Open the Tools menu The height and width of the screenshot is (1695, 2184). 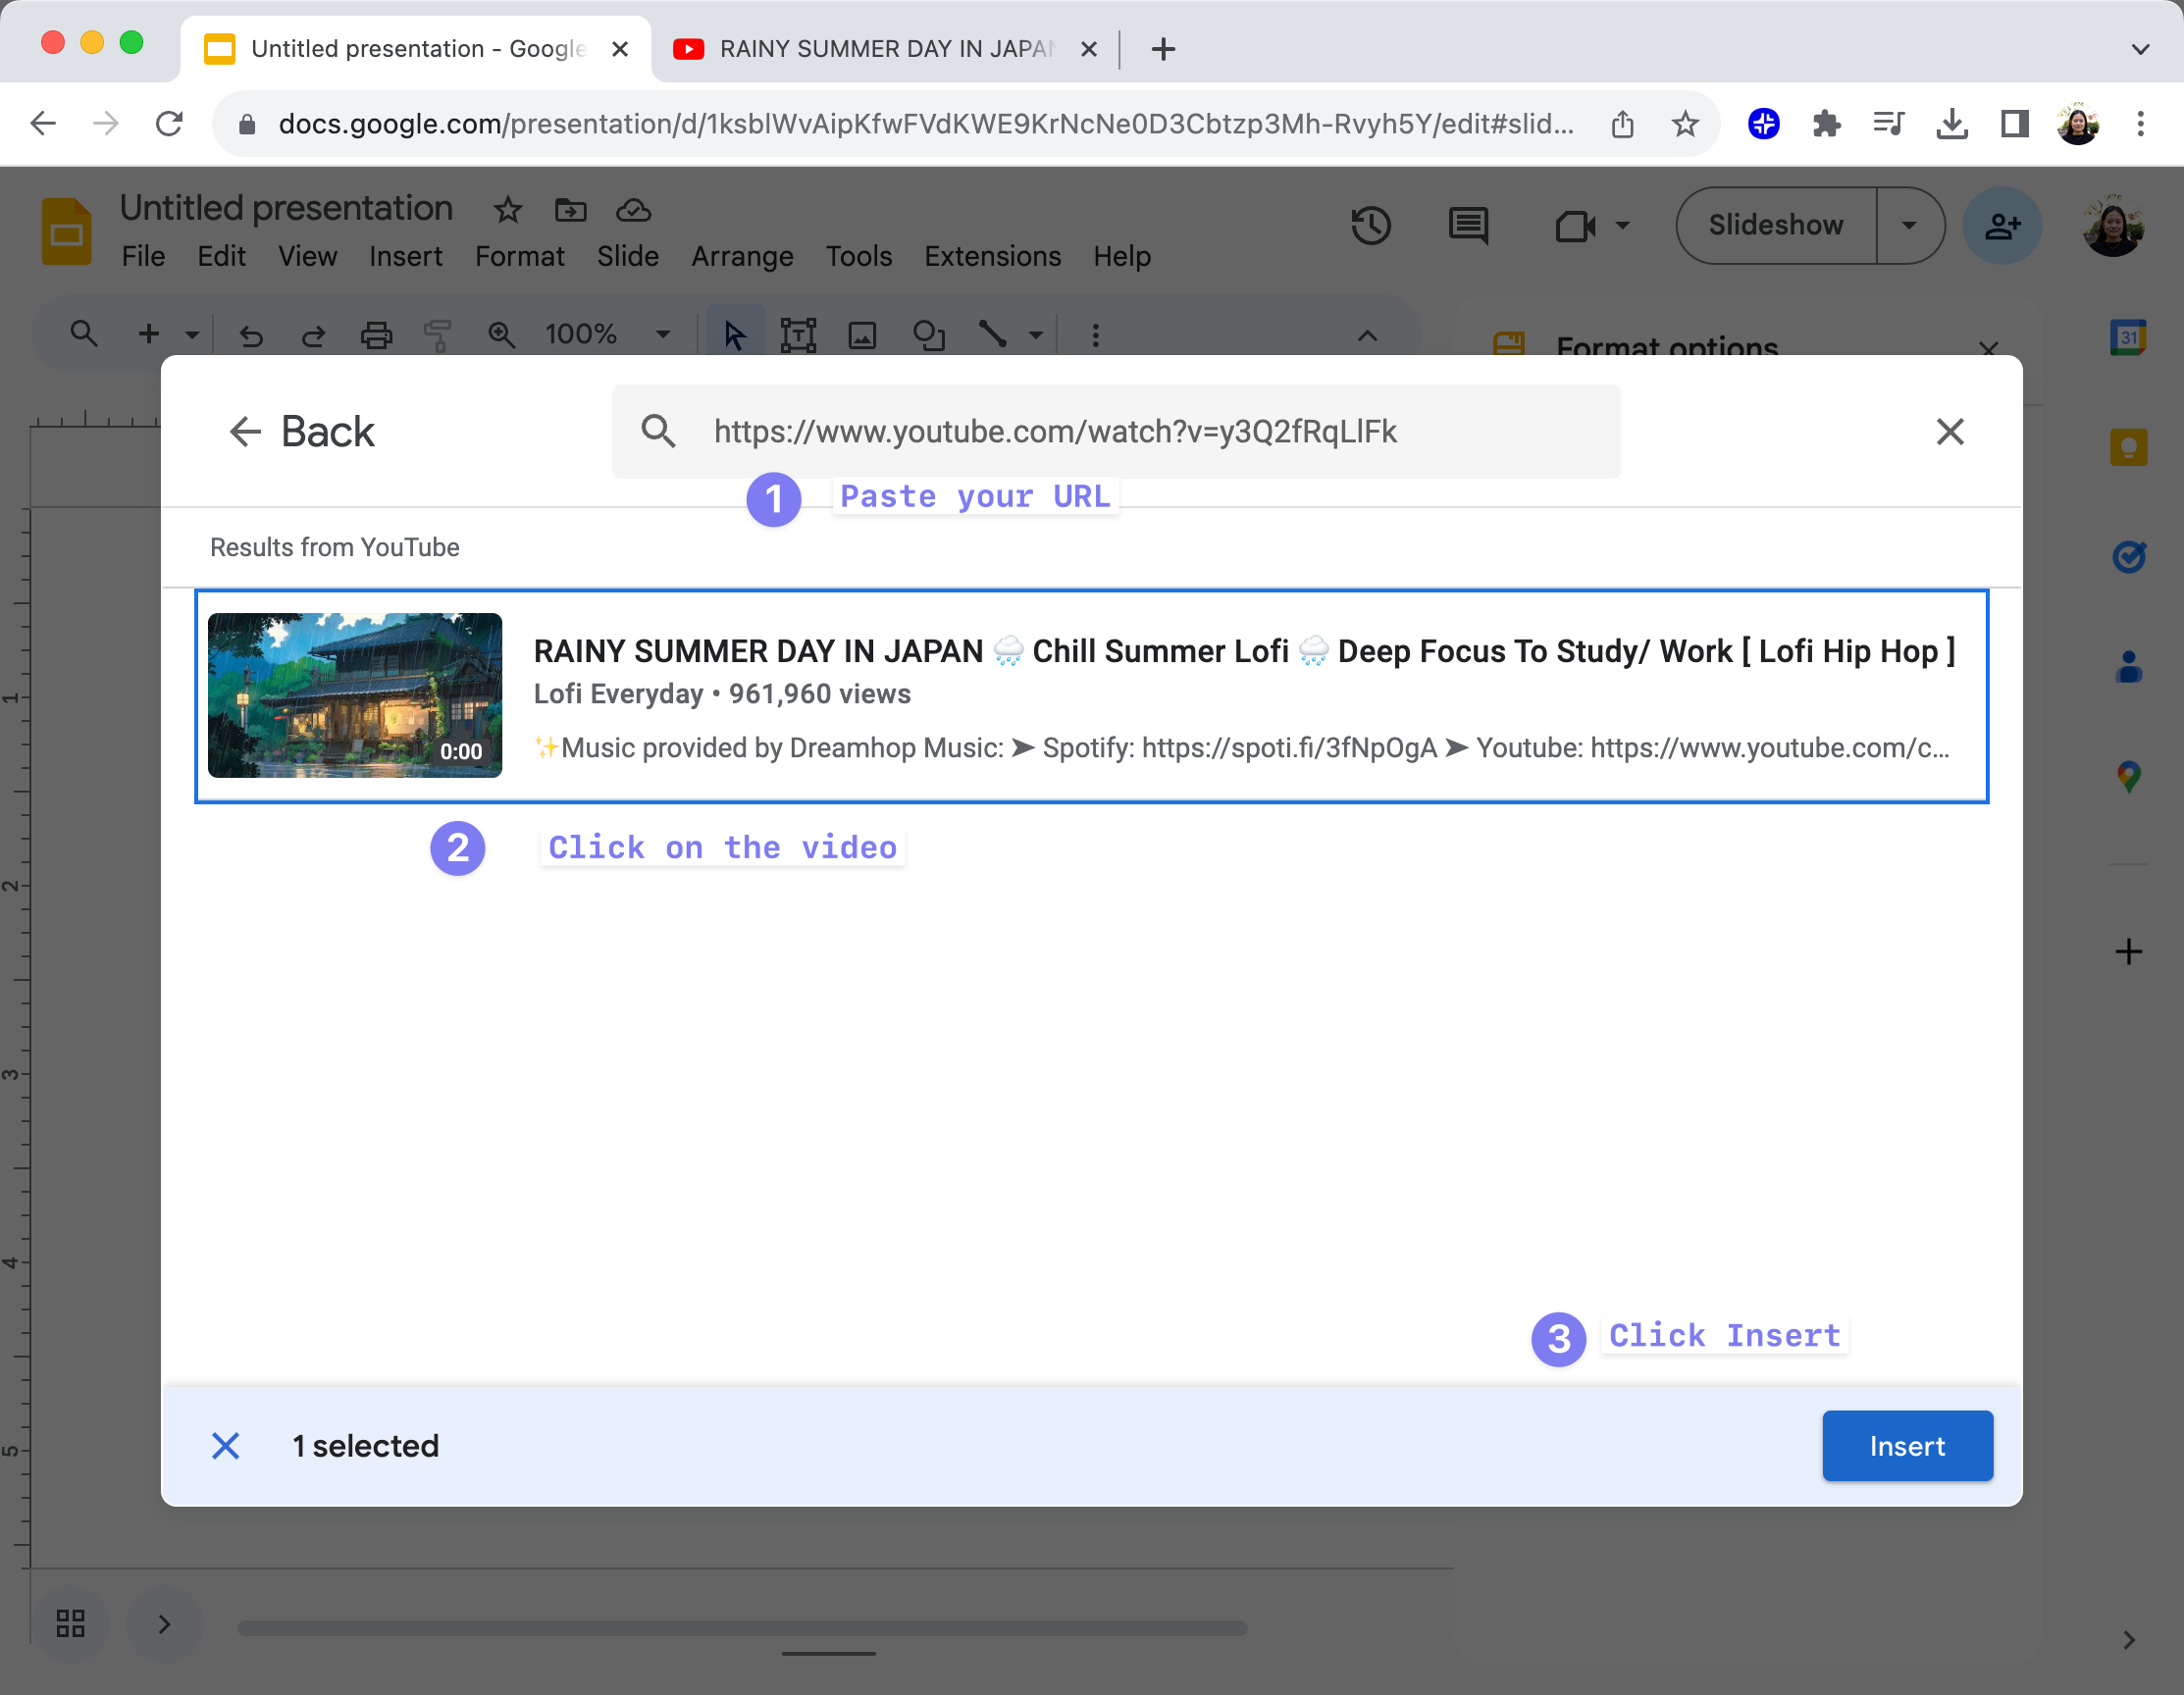click(858, 256)
